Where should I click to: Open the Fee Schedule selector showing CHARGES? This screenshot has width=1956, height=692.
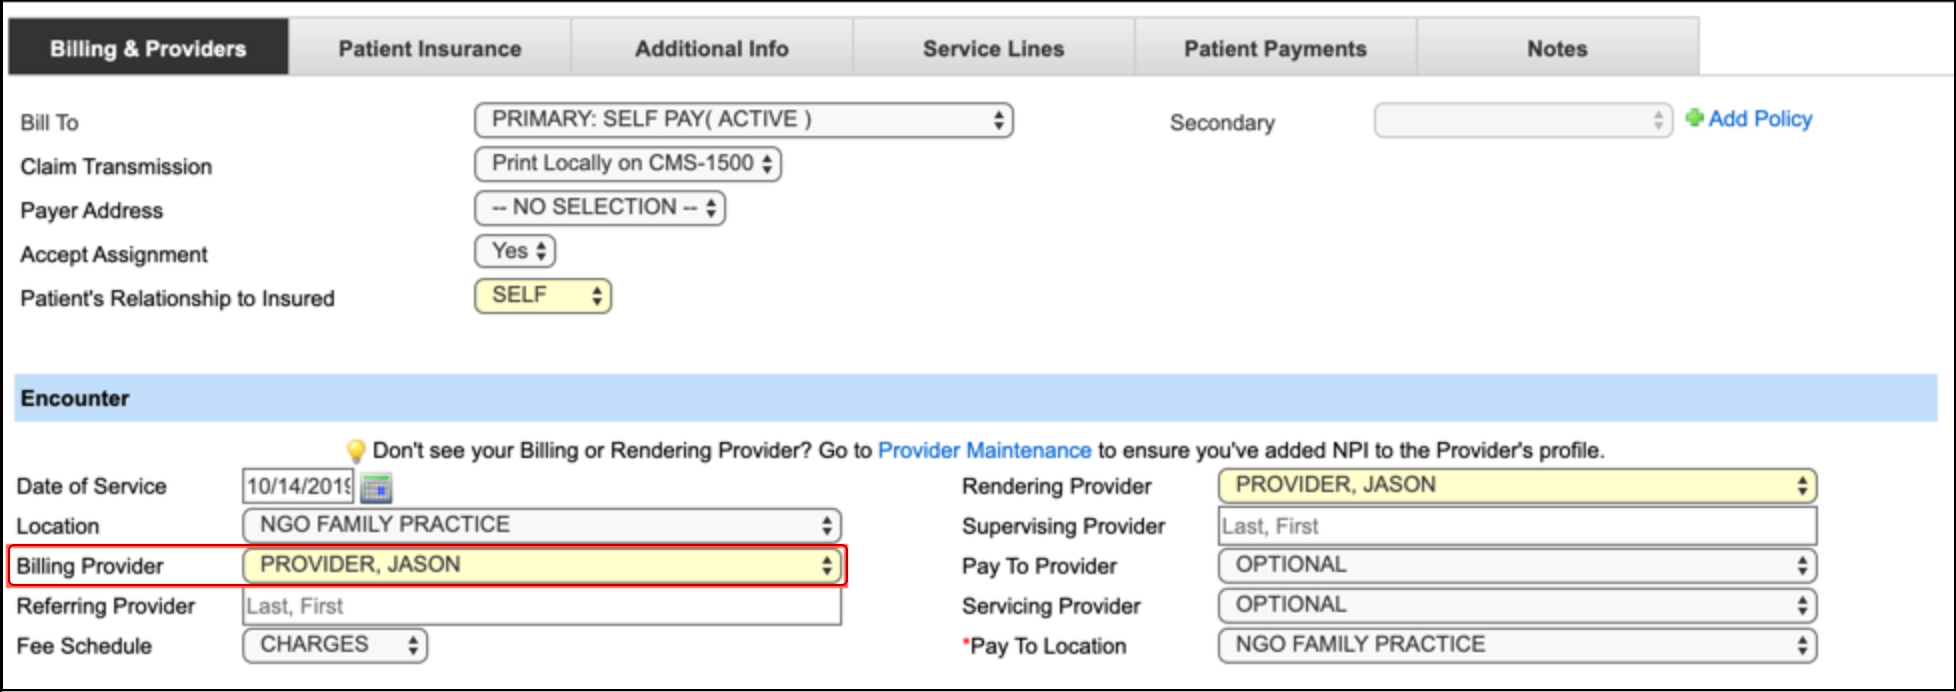click(335, 645)
